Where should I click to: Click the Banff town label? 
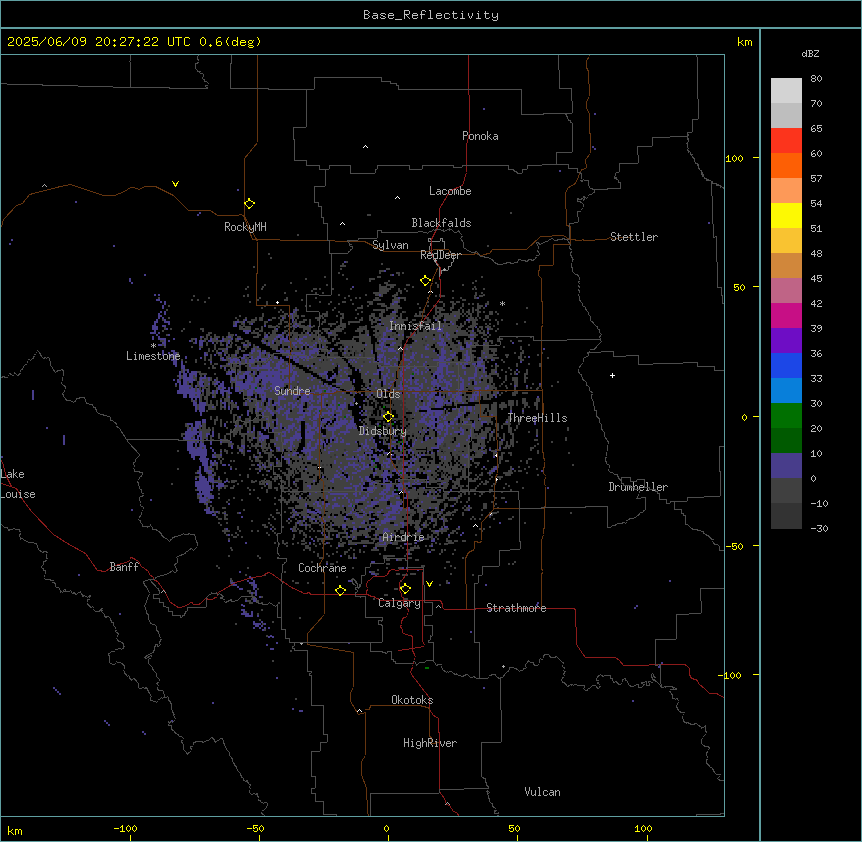click(x=124, y=567)
